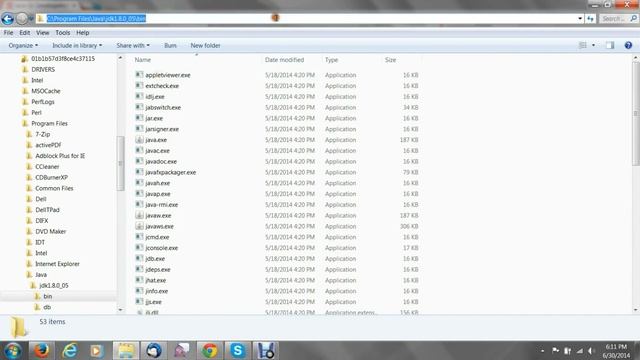
Task: Open Explorer help question-mark icon
Action: click(x=628, y=45)
